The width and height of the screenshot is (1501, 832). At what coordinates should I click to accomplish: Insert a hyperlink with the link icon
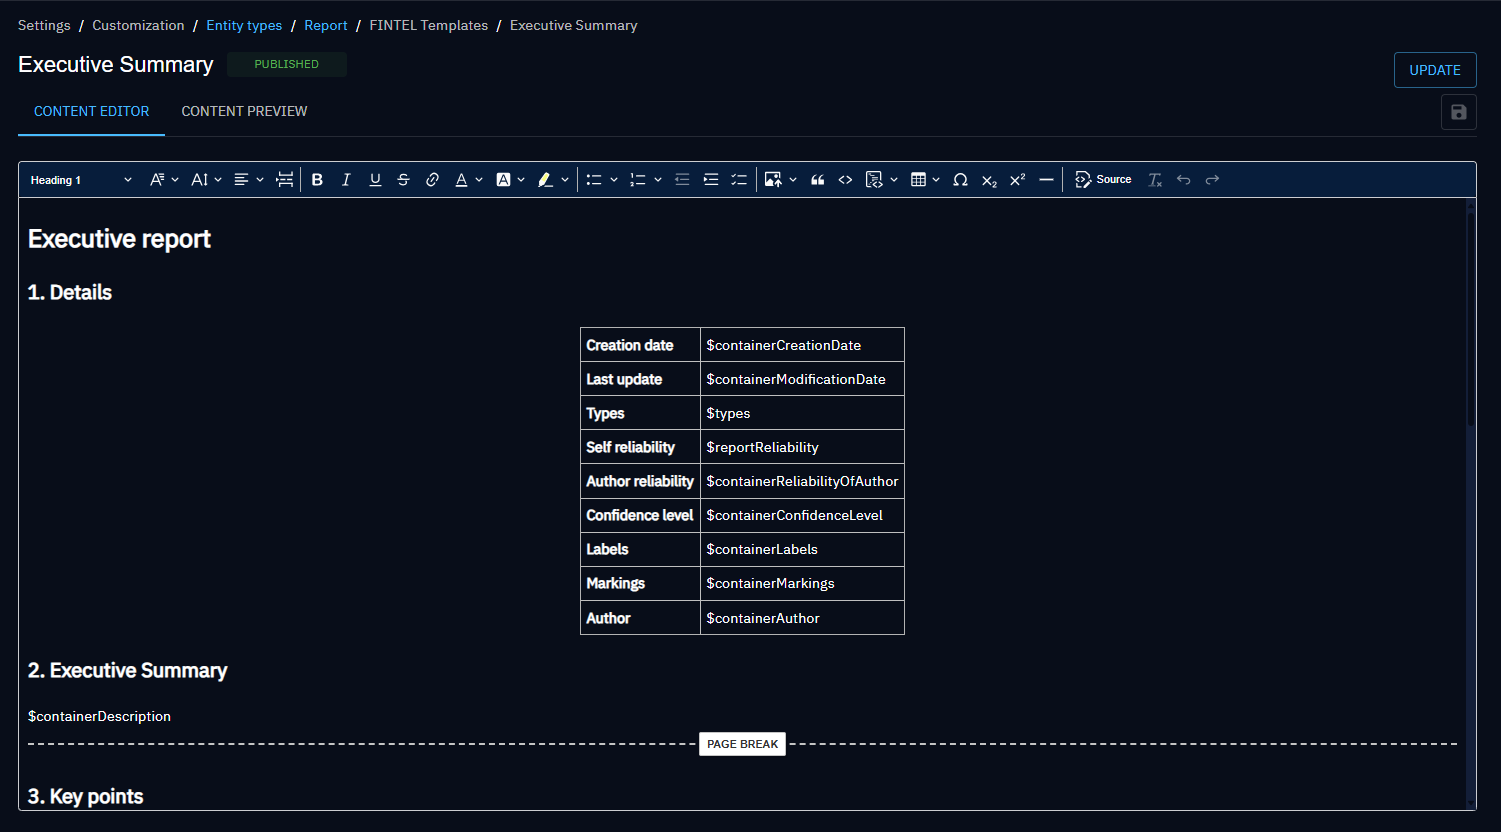[x=432, y=180]
